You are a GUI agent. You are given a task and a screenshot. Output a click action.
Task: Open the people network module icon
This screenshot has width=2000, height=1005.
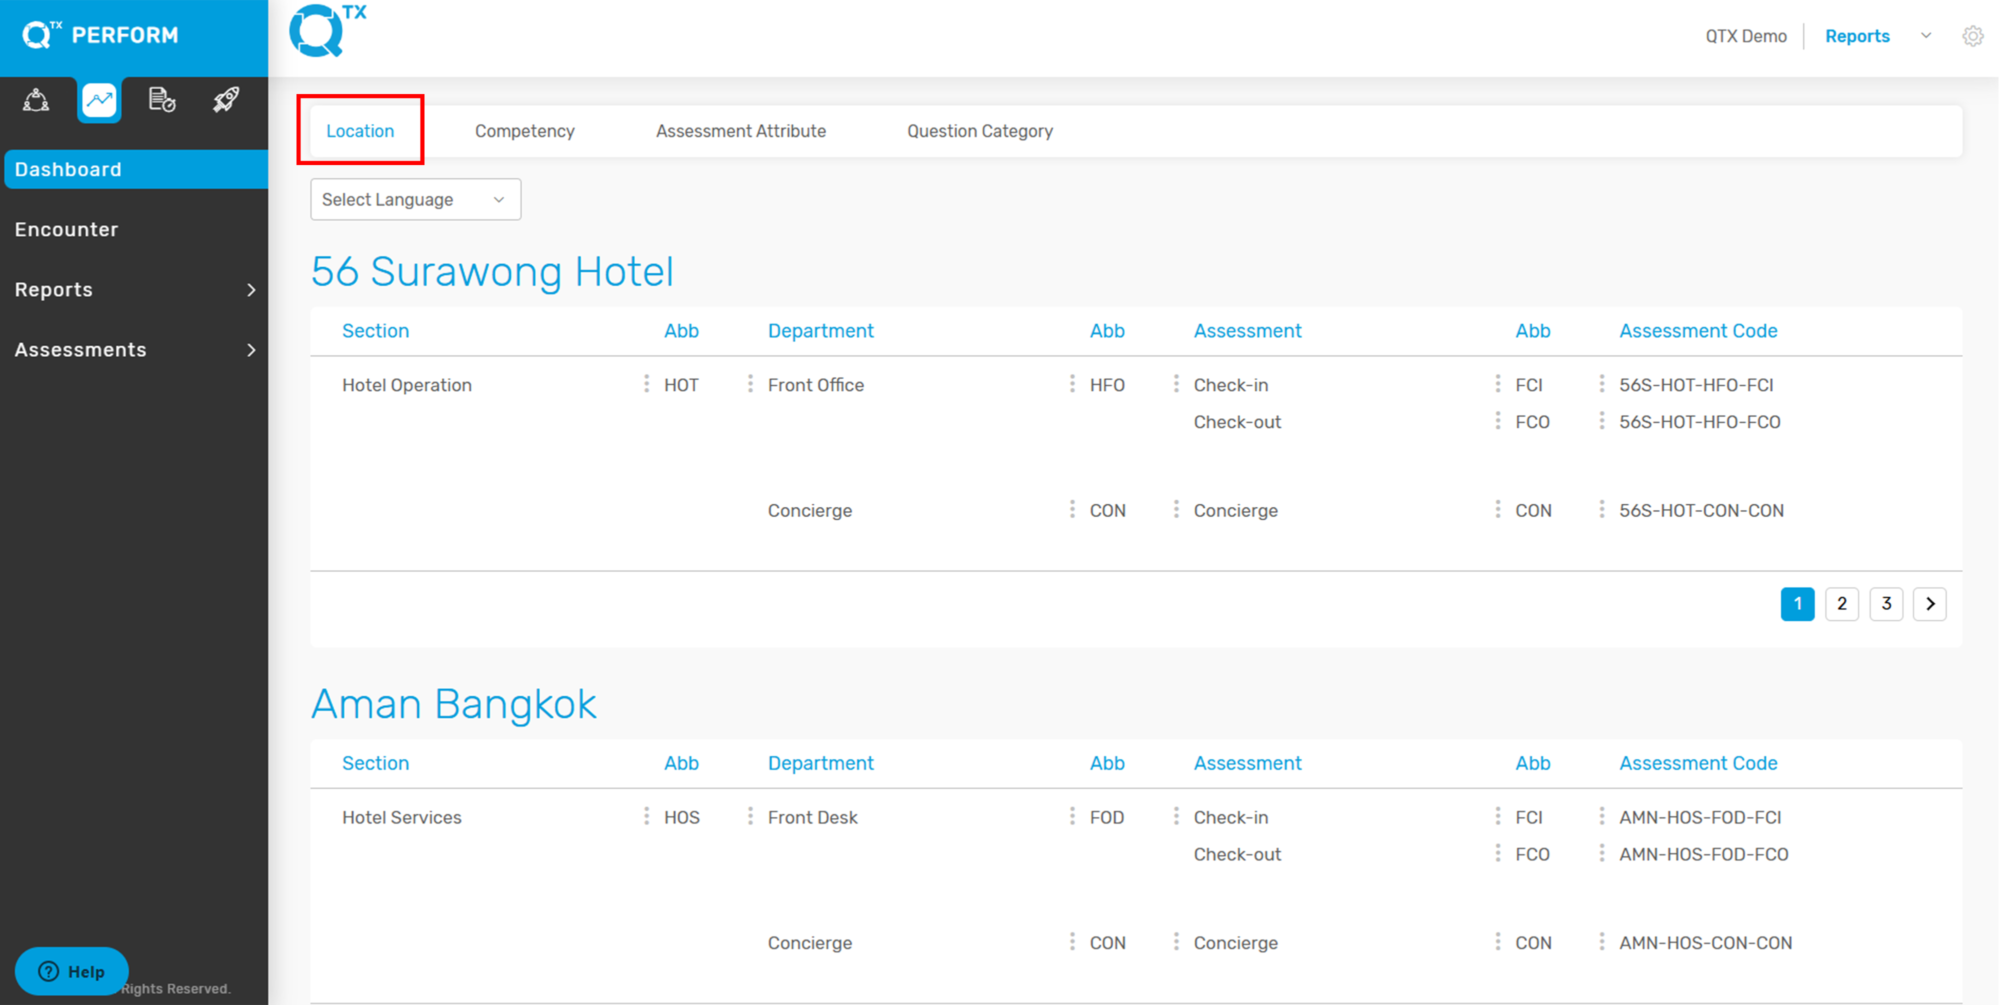[x=36, y=100]
